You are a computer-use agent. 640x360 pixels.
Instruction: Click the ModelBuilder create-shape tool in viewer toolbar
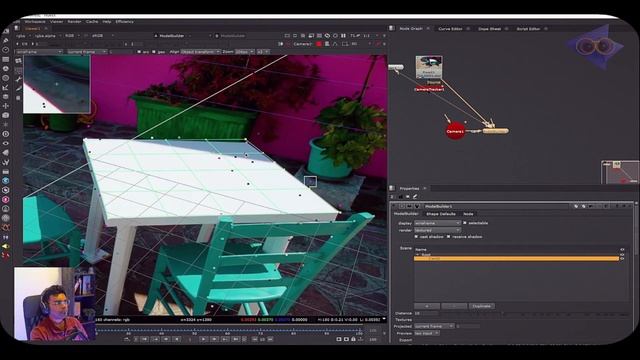(18, 60)
